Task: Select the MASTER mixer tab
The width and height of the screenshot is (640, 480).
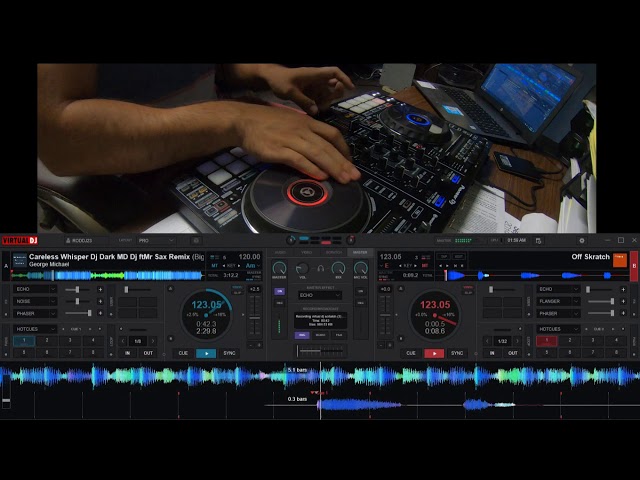Action: 360,253
